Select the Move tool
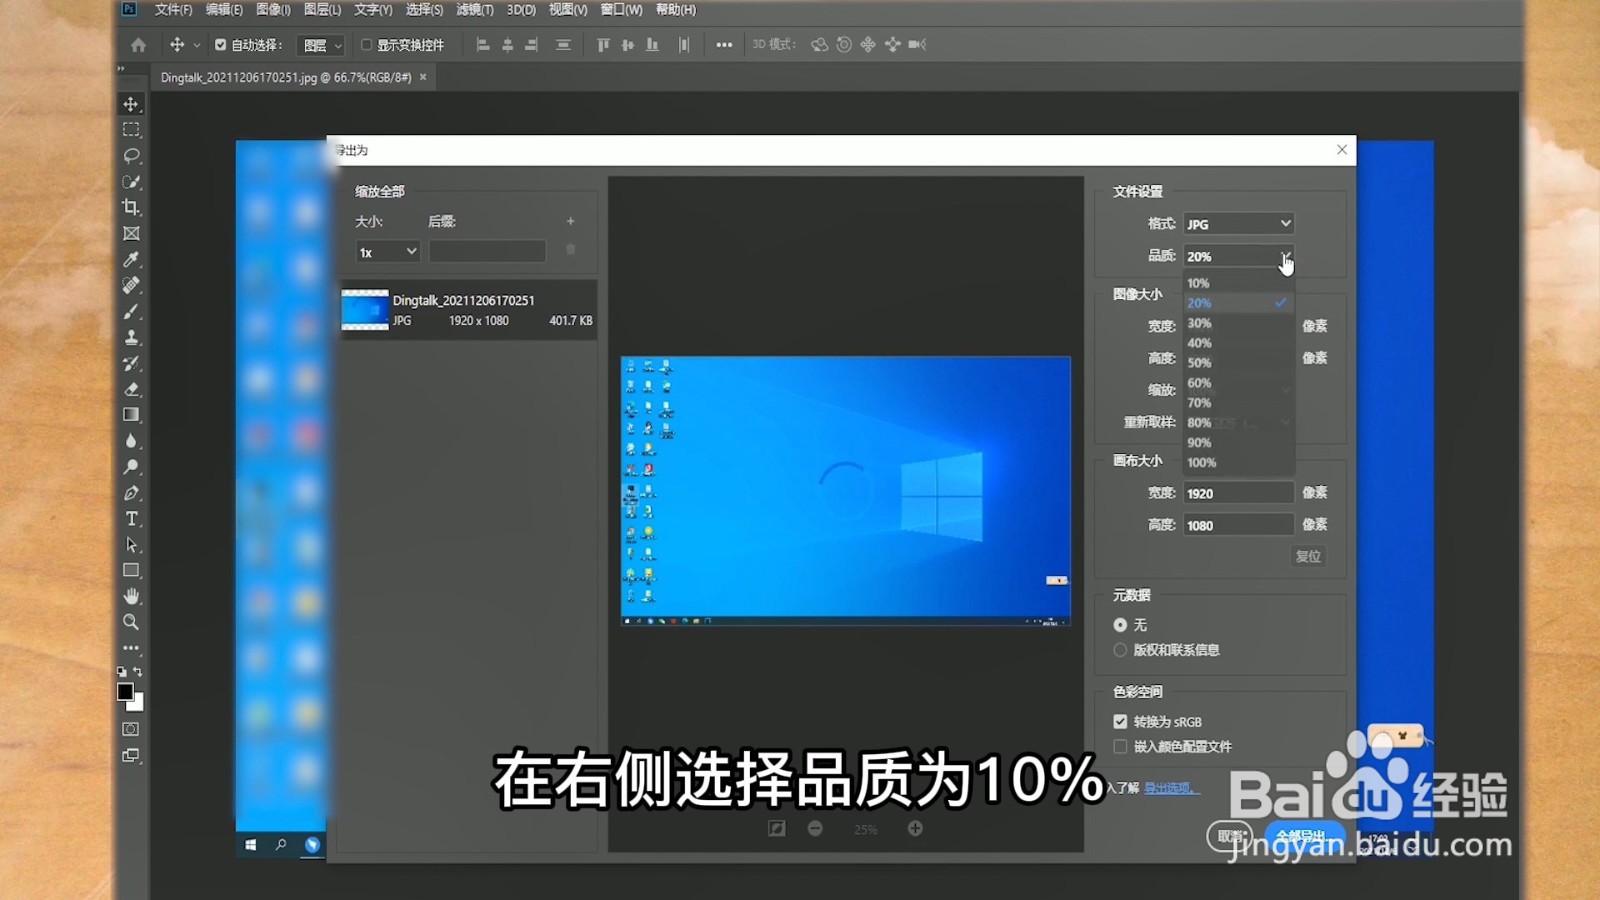 tap(130, 102)
